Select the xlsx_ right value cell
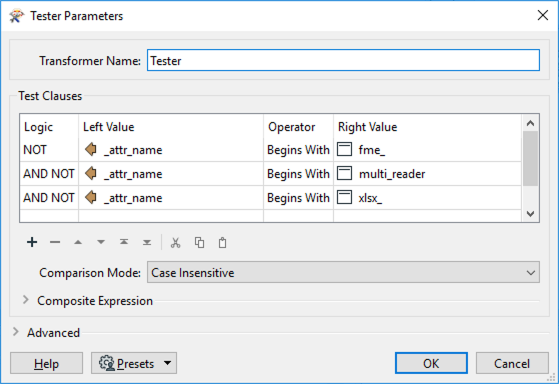Image resolution: width=559 pixels, height=384 pixels. click(427, 198)
